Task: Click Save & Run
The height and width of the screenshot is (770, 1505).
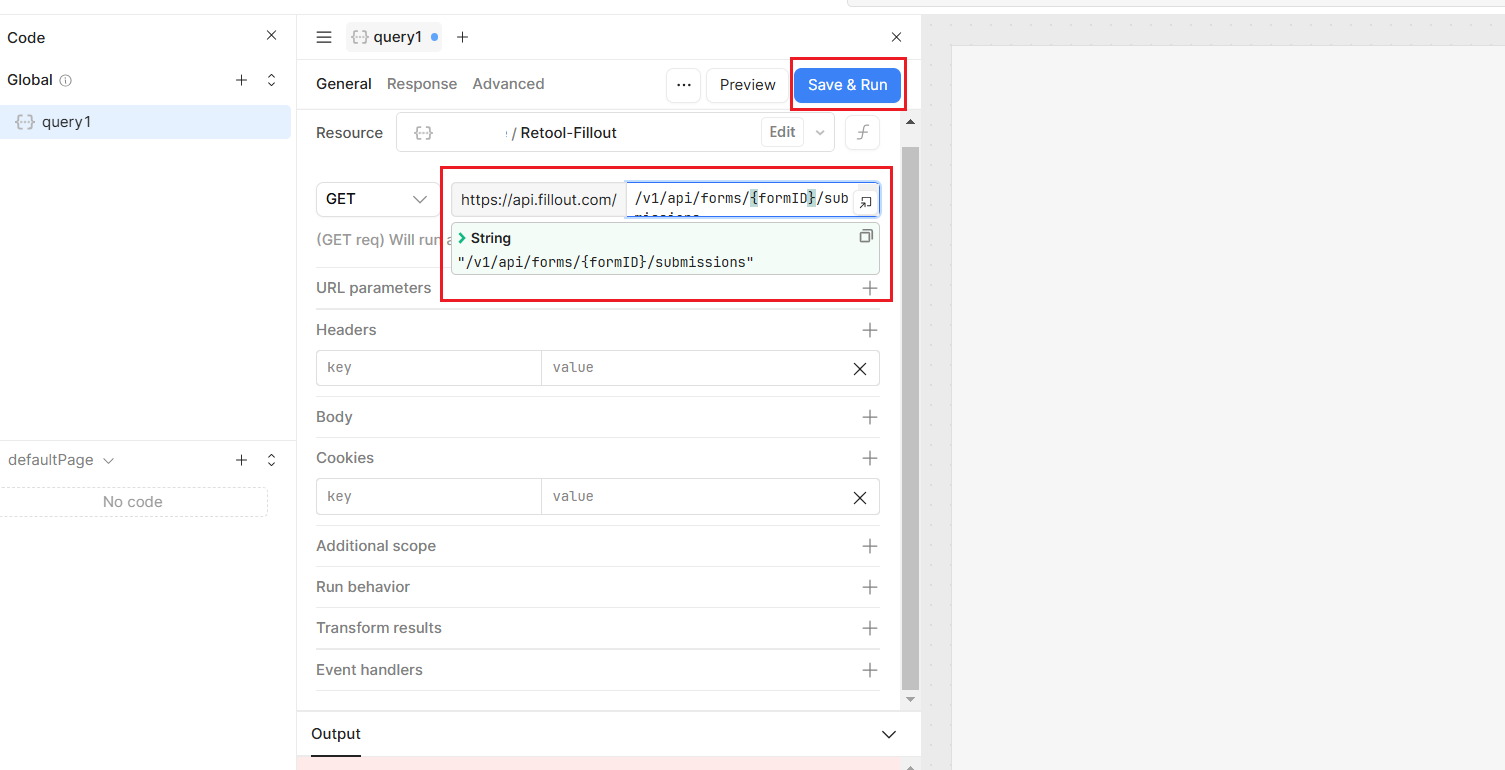Action: [x=847, y=85]
